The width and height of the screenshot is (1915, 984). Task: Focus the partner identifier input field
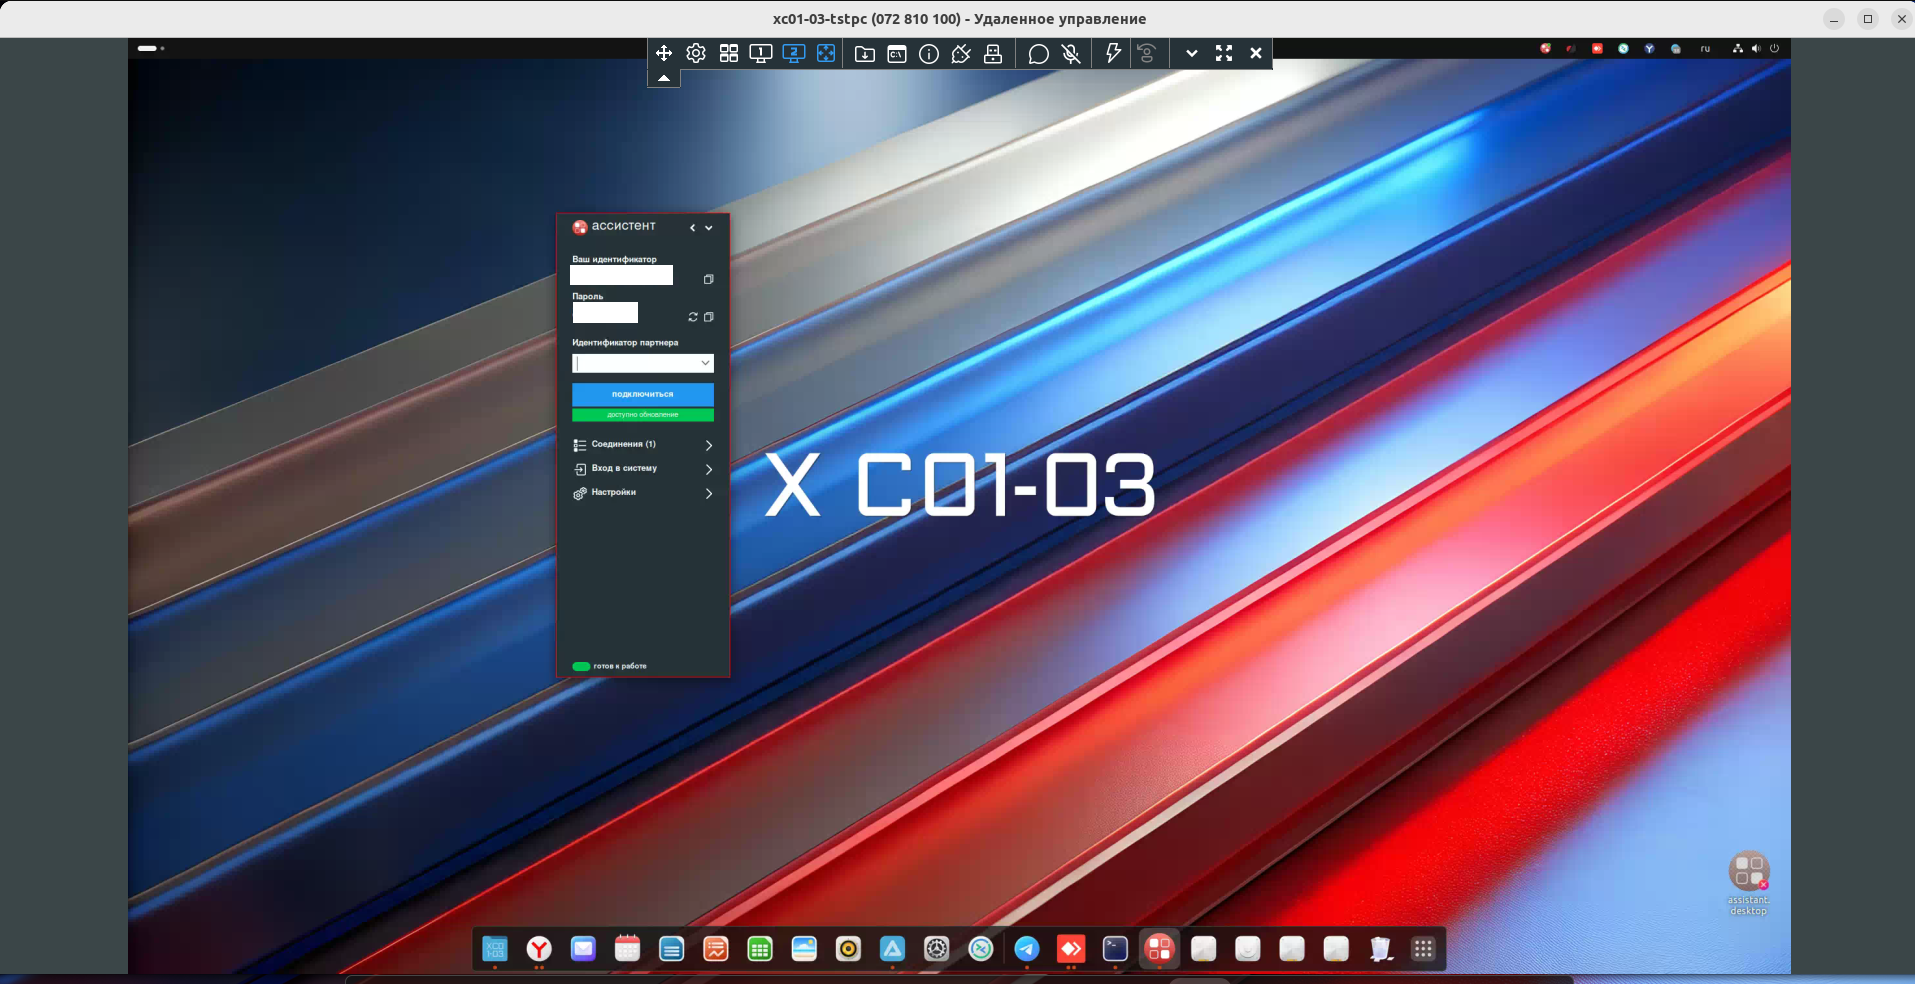click(634, 363)
